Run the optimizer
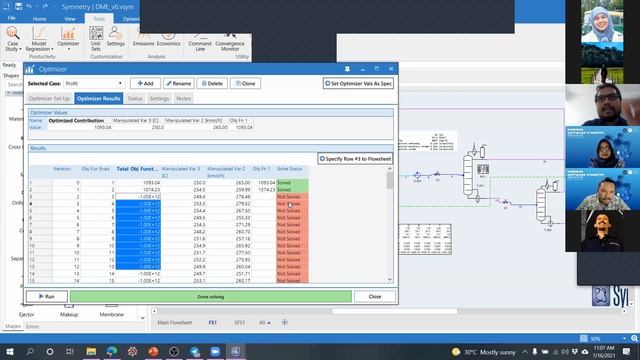This screenshot has height=360, width=640. tap(47, 296)
